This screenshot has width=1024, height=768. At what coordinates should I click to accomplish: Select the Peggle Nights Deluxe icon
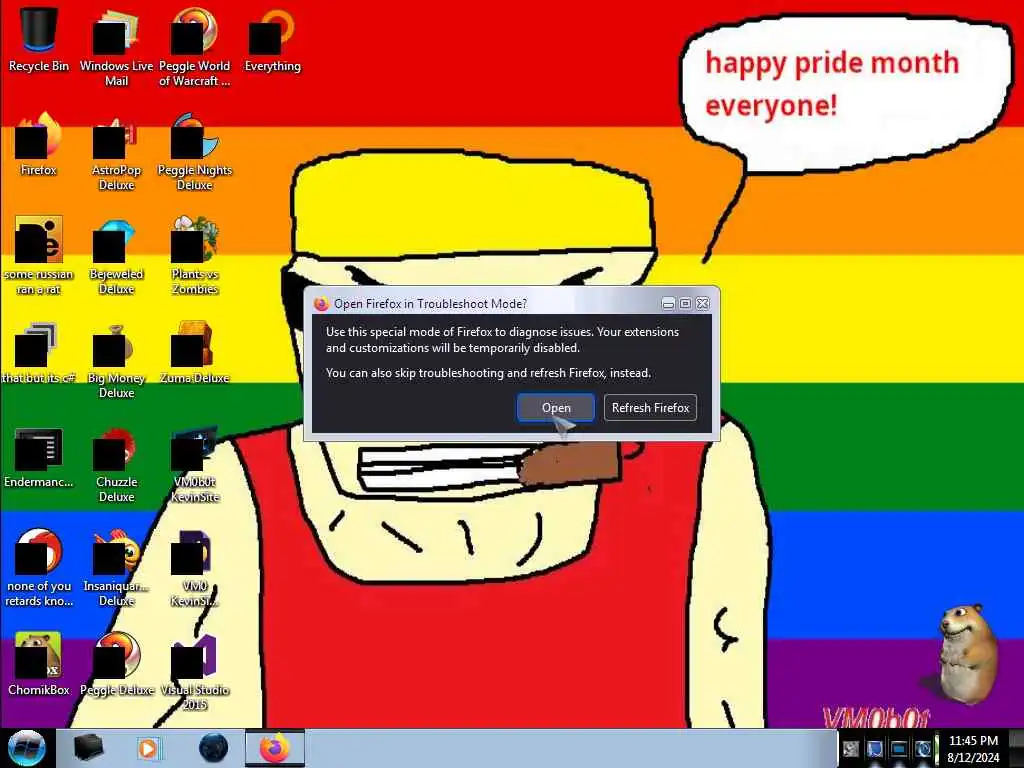click(195, 153)
